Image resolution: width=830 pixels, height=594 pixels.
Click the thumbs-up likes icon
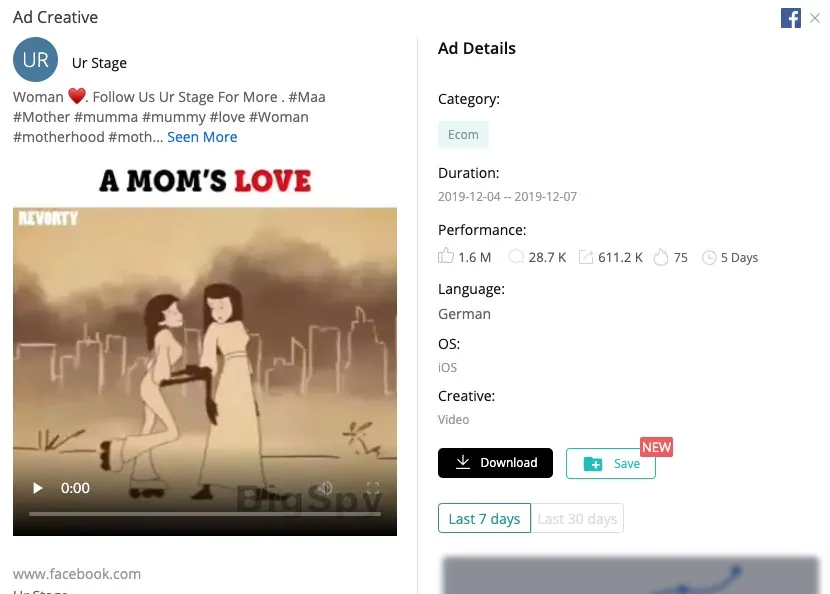pyautogui.click(x=446, y=256)
